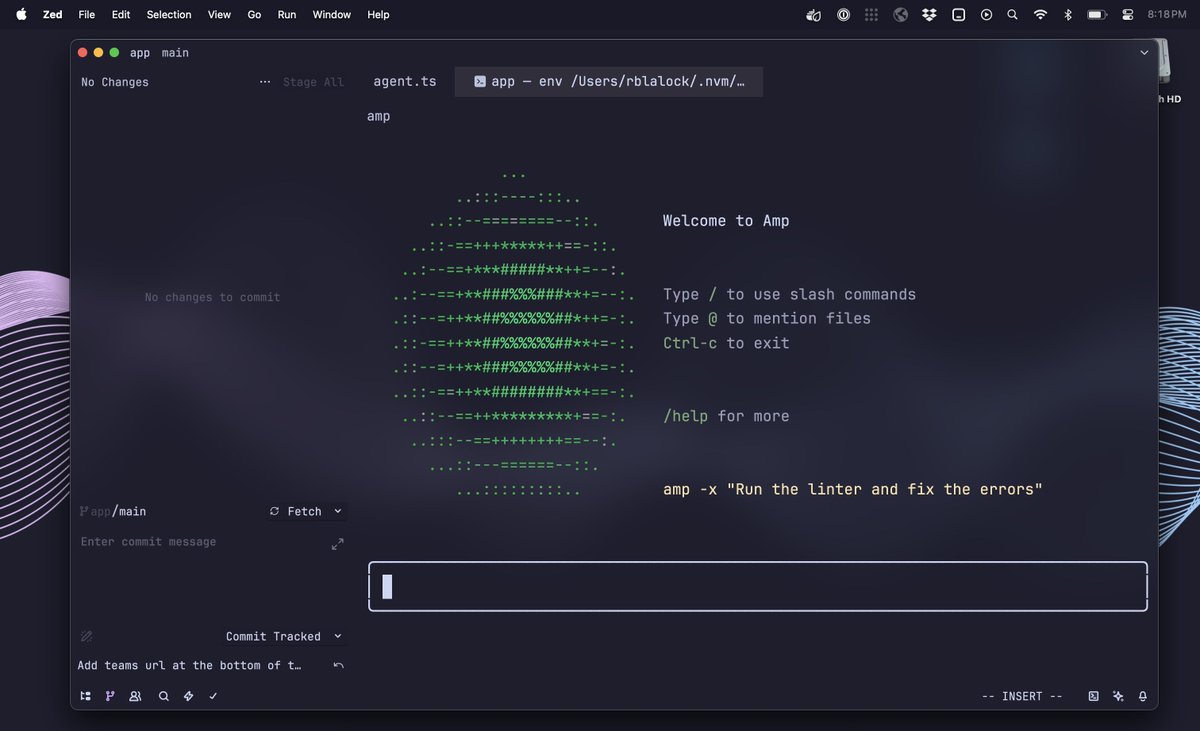Open the Apple menu

click(21, 14)
